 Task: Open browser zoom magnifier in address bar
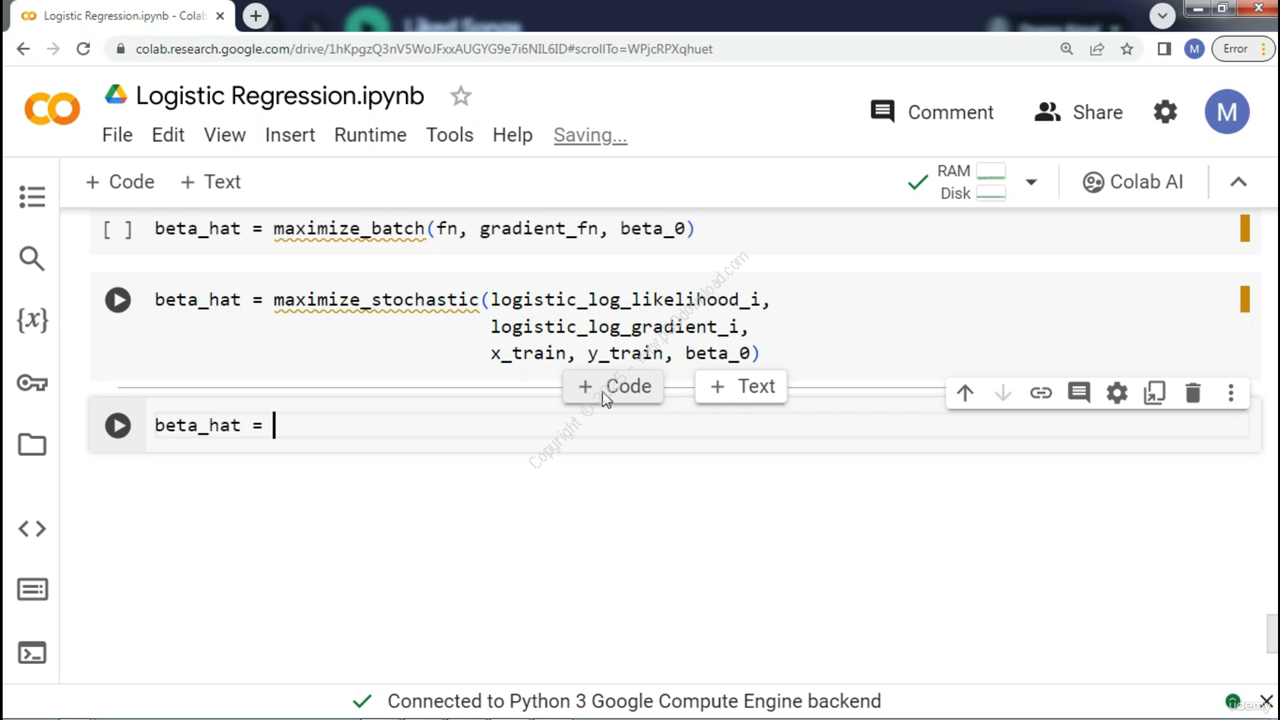tap(1067, 48)
